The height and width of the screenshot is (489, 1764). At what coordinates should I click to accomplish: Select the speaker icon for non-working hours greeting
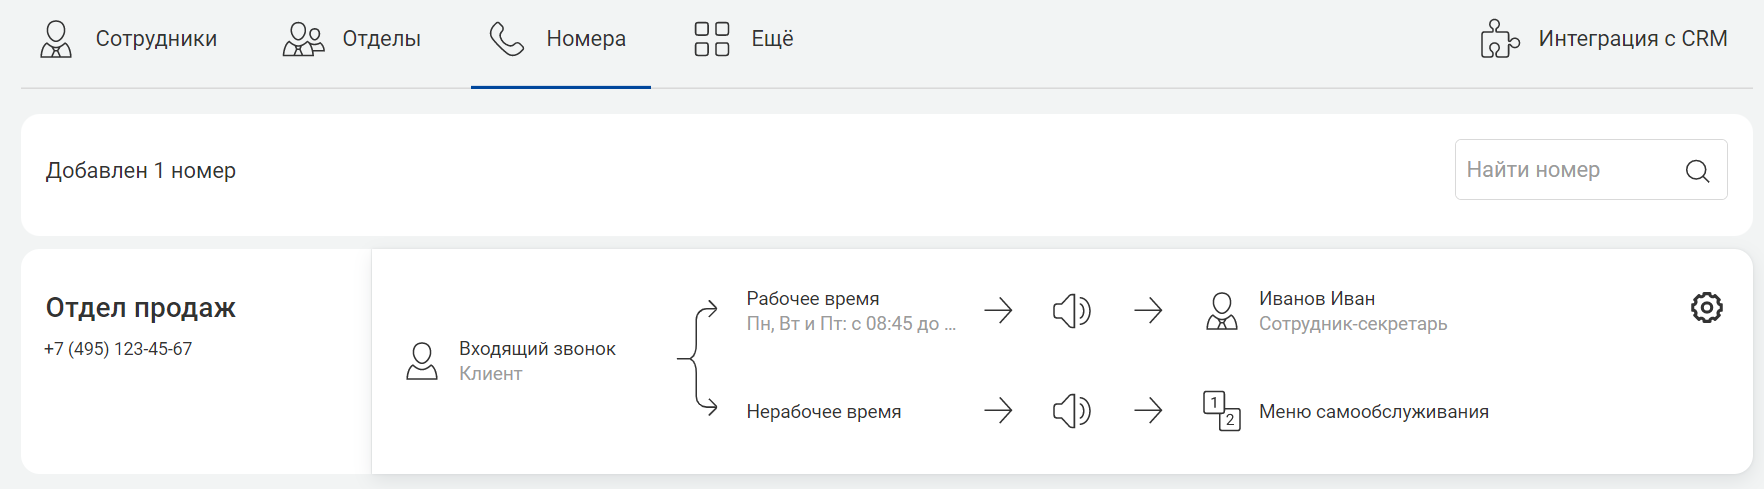point(1071,411)
